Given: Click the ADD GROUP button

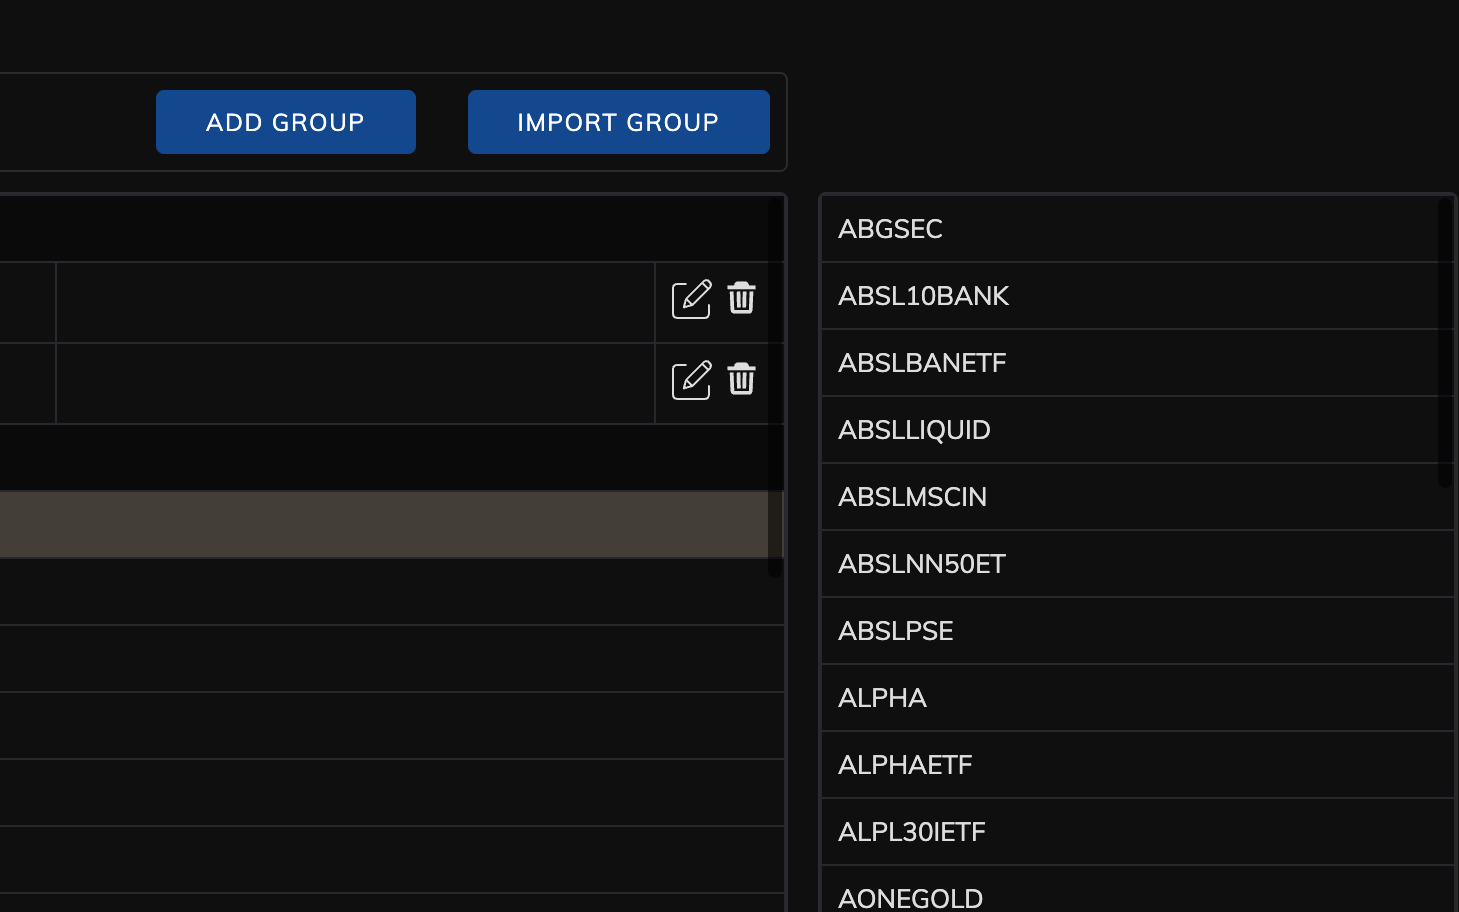Looking at the screenshot, I should coord(286,122).
